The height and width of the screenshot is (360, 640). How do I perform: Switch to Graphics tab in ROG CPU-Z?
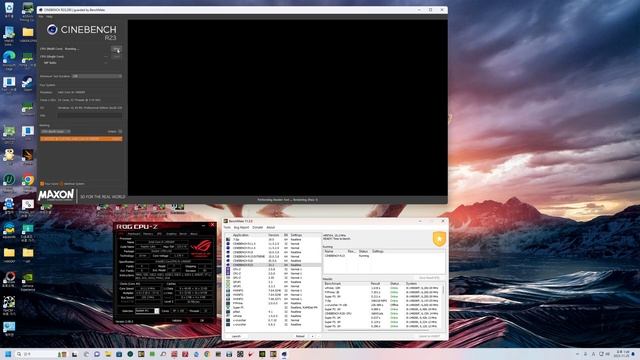coord(171,234)
